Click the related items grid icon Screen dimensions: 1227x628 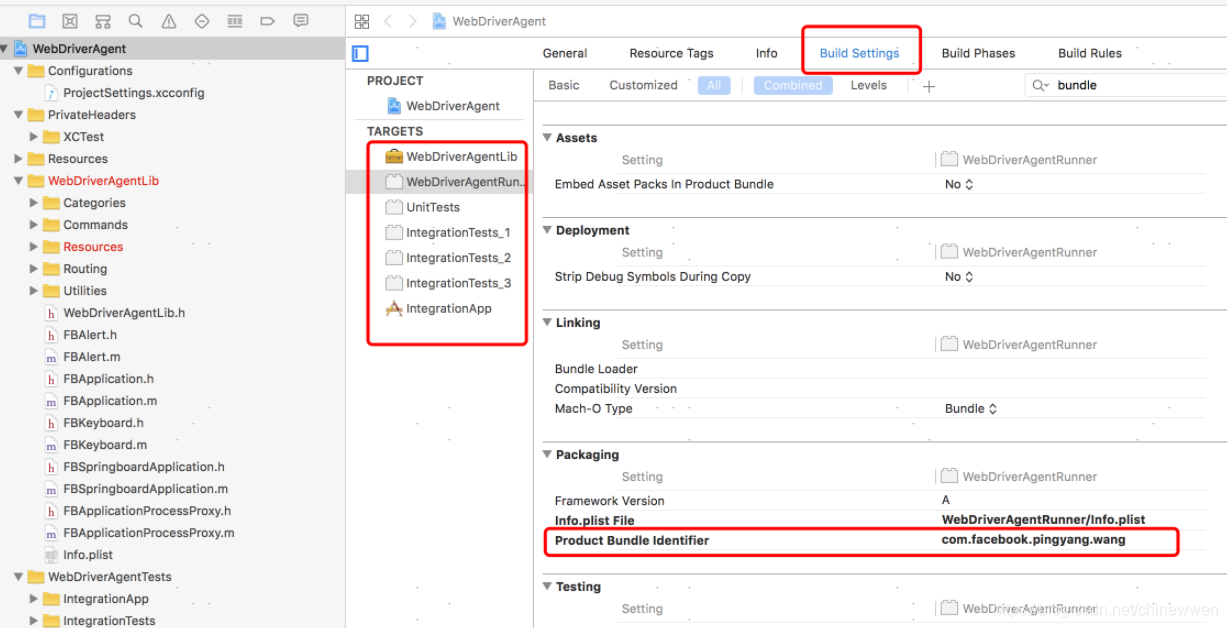tap(362, 21)
